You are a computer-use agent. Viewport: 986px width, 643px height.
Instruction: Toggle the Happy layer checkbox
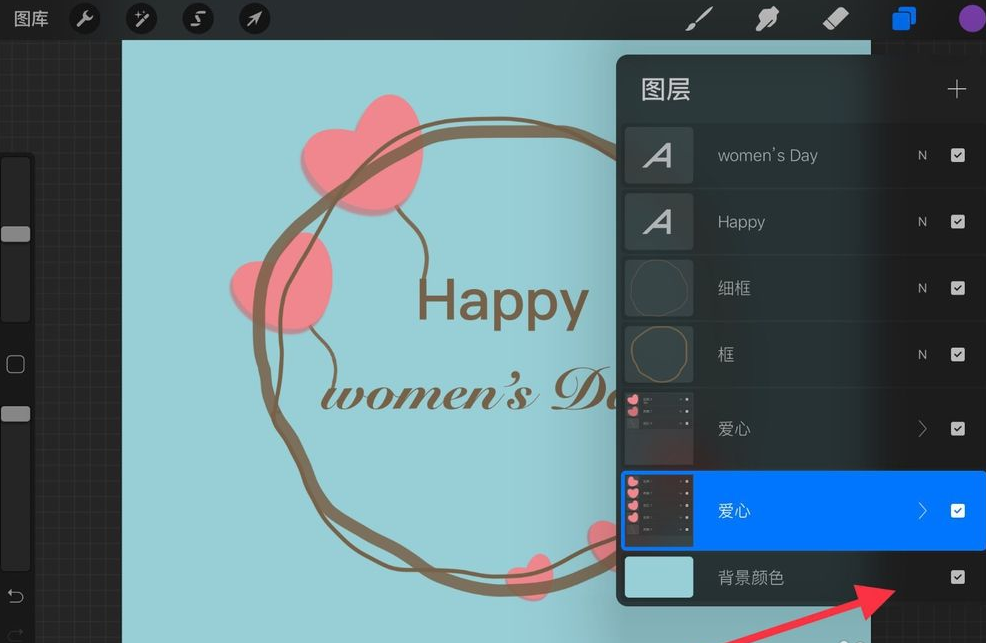(957, 221)
